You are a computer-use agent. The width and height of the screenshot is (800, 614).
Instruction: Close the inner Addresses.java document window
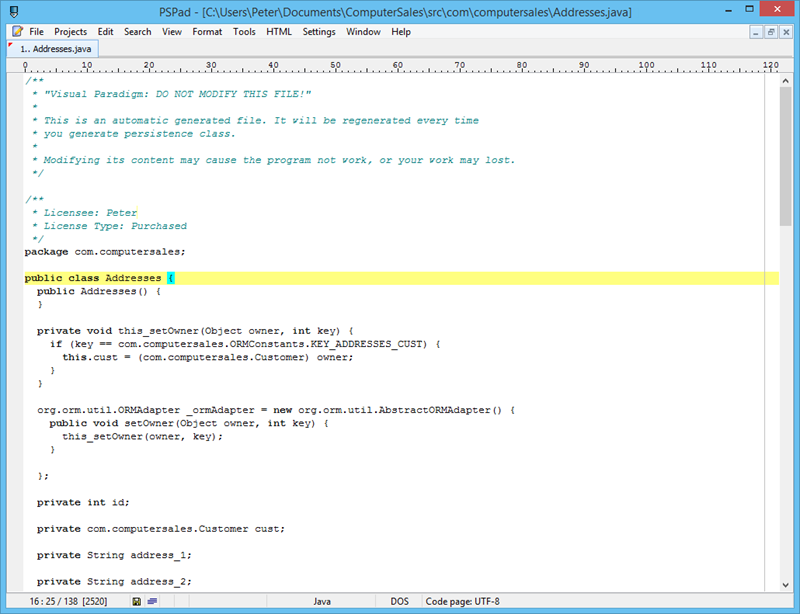pyautogui.click(x=786, y=32)
